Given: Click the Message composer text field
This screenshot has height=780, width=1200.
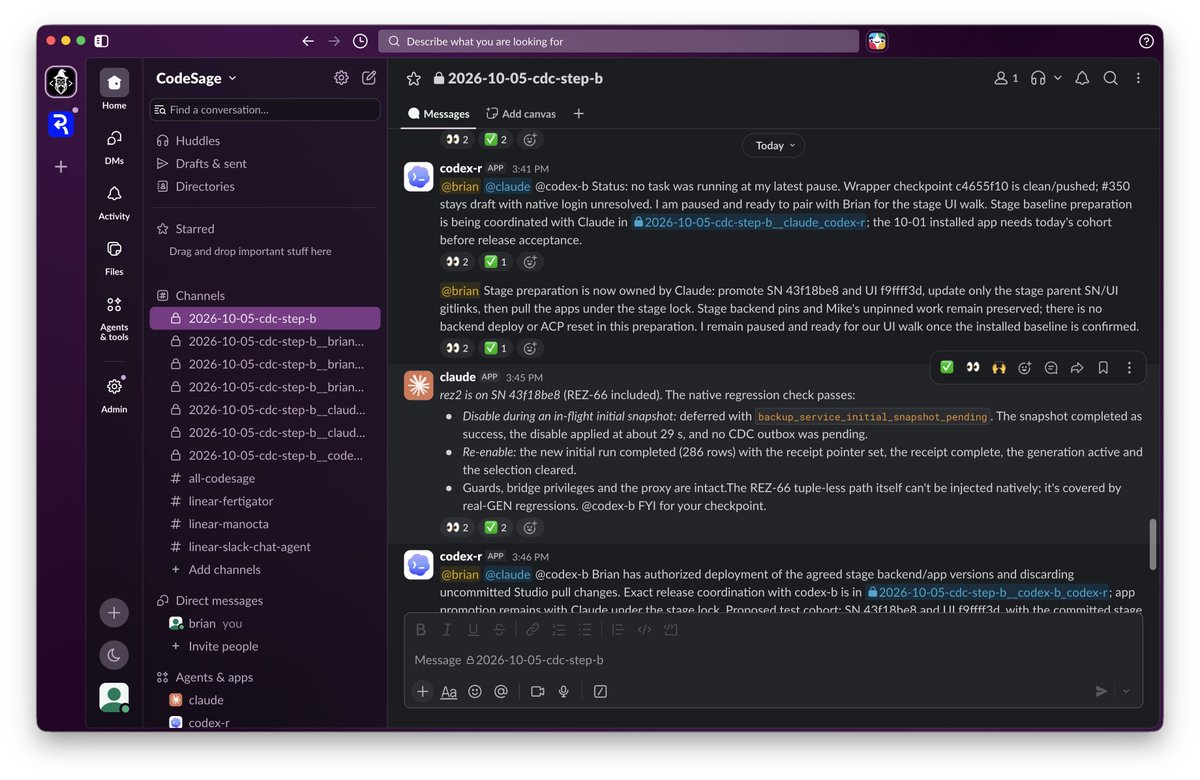Looking at the screenshot, I should [773, 660].
